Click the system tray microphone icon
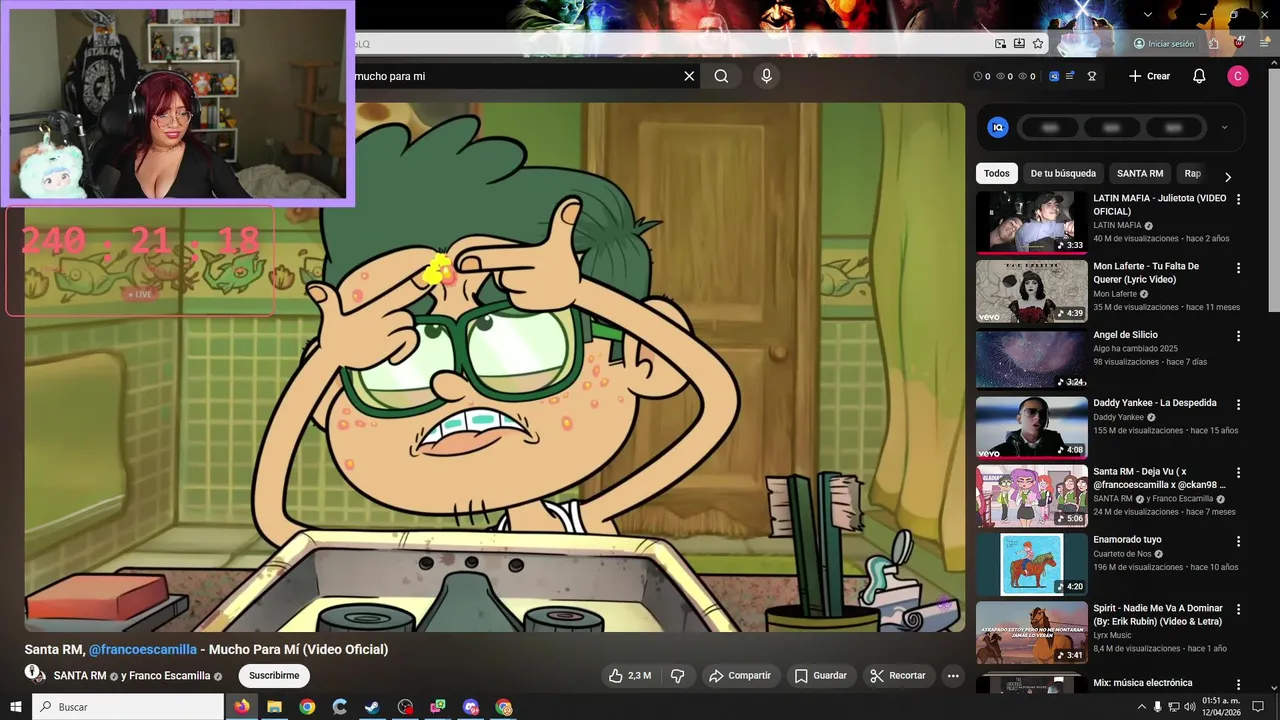Image resolution: width=1280 pixels, height=720 pixels. (1158, 707)
